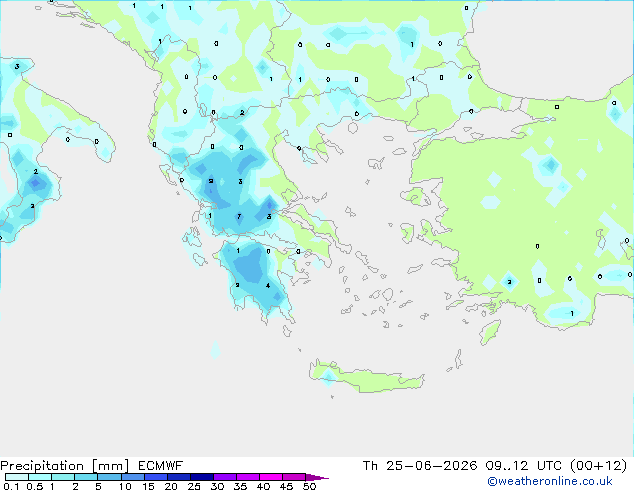Select the 30–35 mm purple legend swatch
This screenshot has width=634, height=490.
click(224, 477)
